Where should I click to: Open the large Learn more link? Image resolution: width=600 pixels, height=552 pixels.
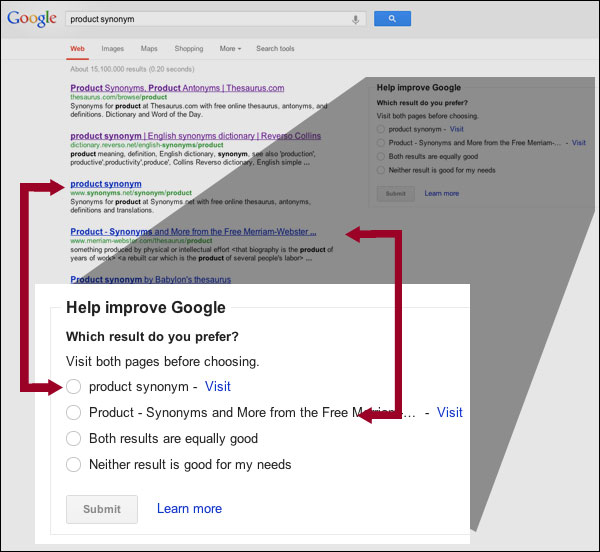[189, 509]
